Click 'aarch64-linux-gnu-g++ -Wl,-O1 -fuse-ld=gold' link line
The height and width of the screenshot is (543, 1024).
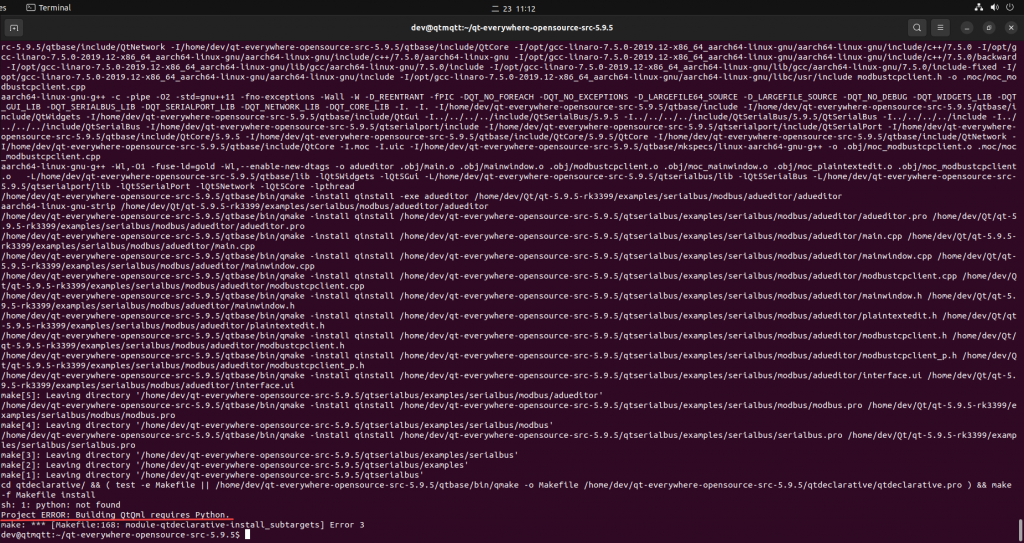pos(508,176)
